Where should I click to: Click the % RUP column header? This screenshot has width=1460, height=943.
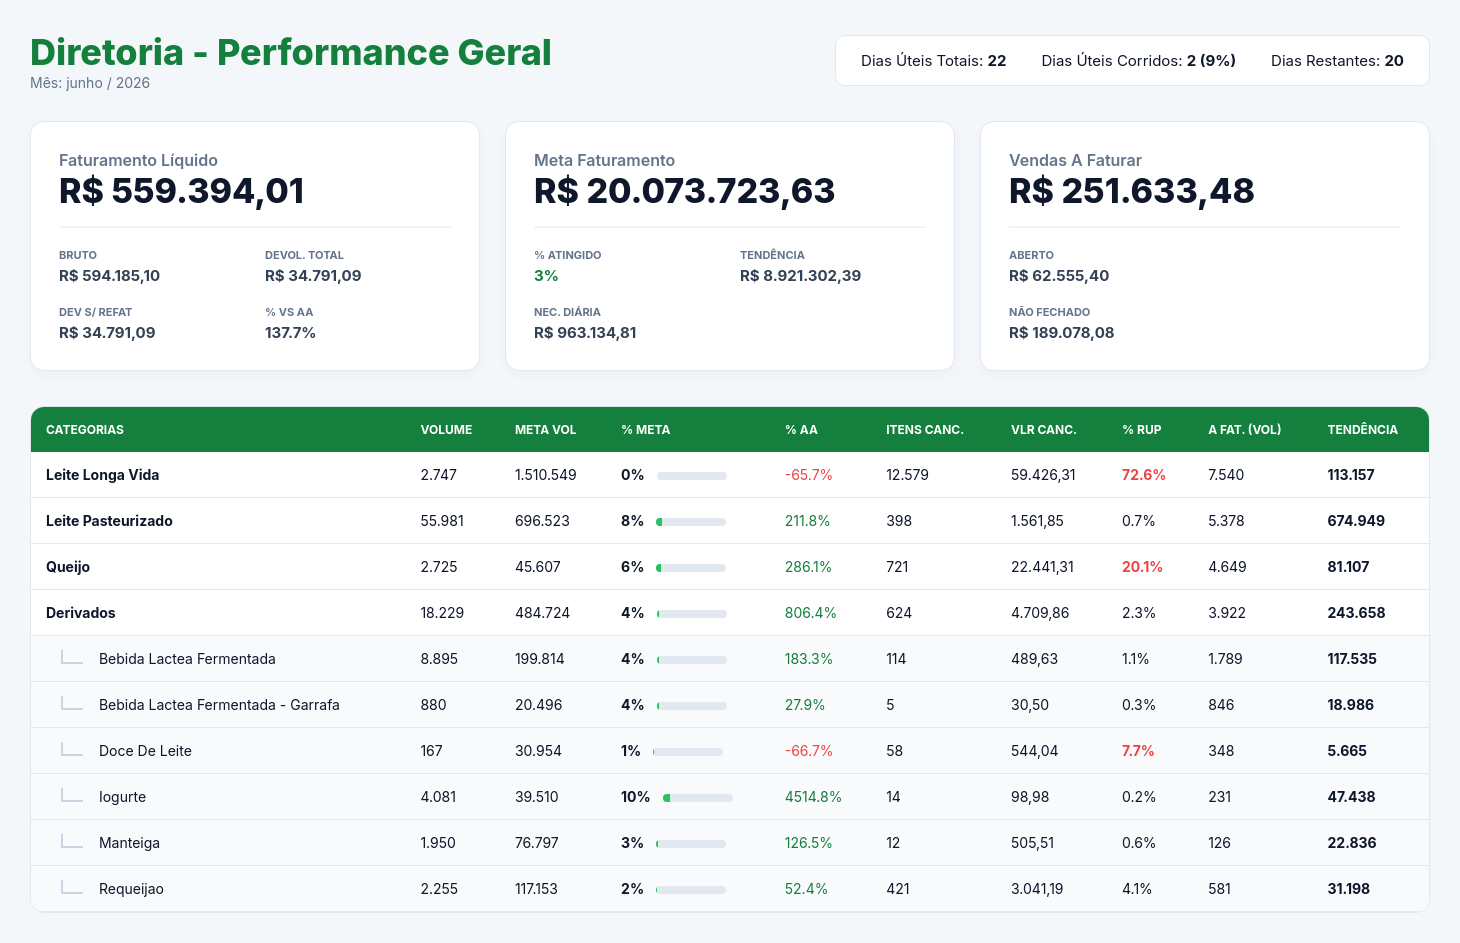coord(1141,430)
